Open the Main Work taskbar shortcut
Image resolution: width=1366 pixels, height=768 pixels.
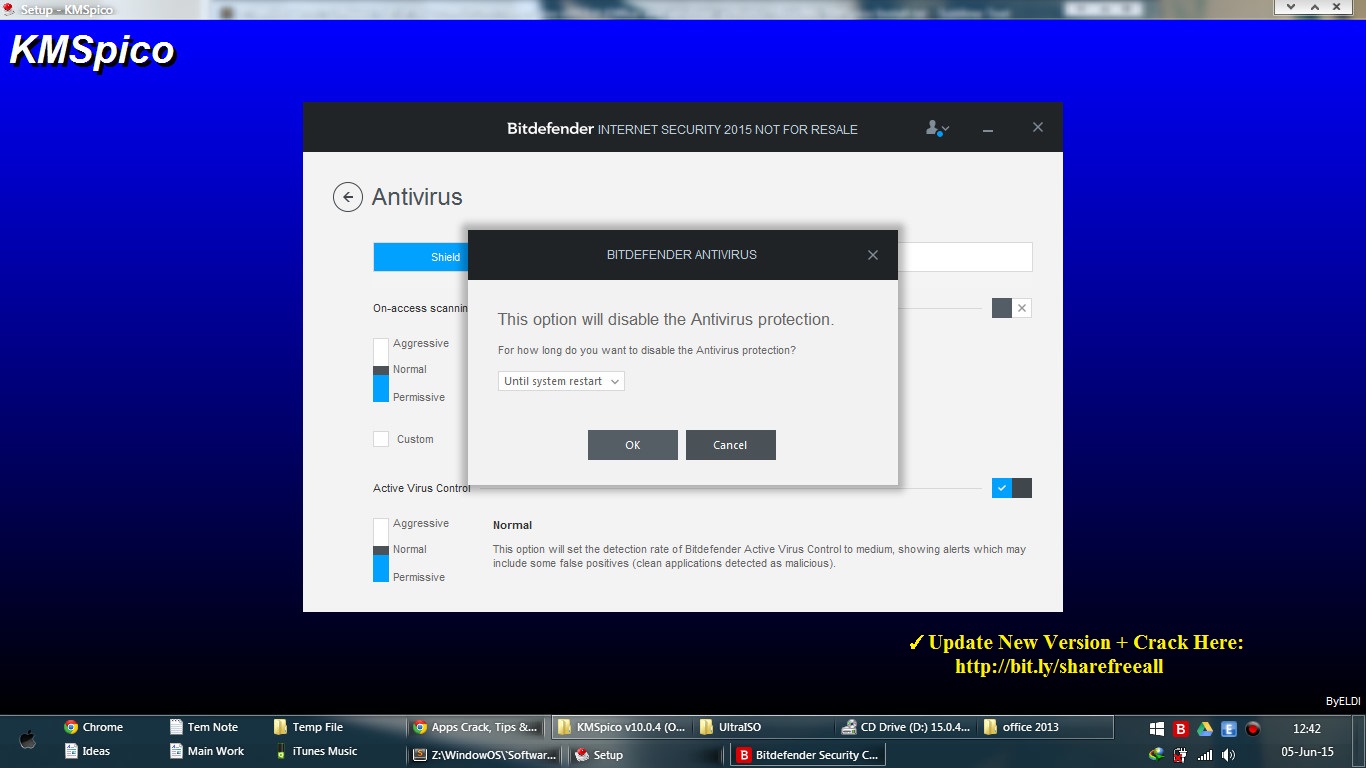[207, 751]
